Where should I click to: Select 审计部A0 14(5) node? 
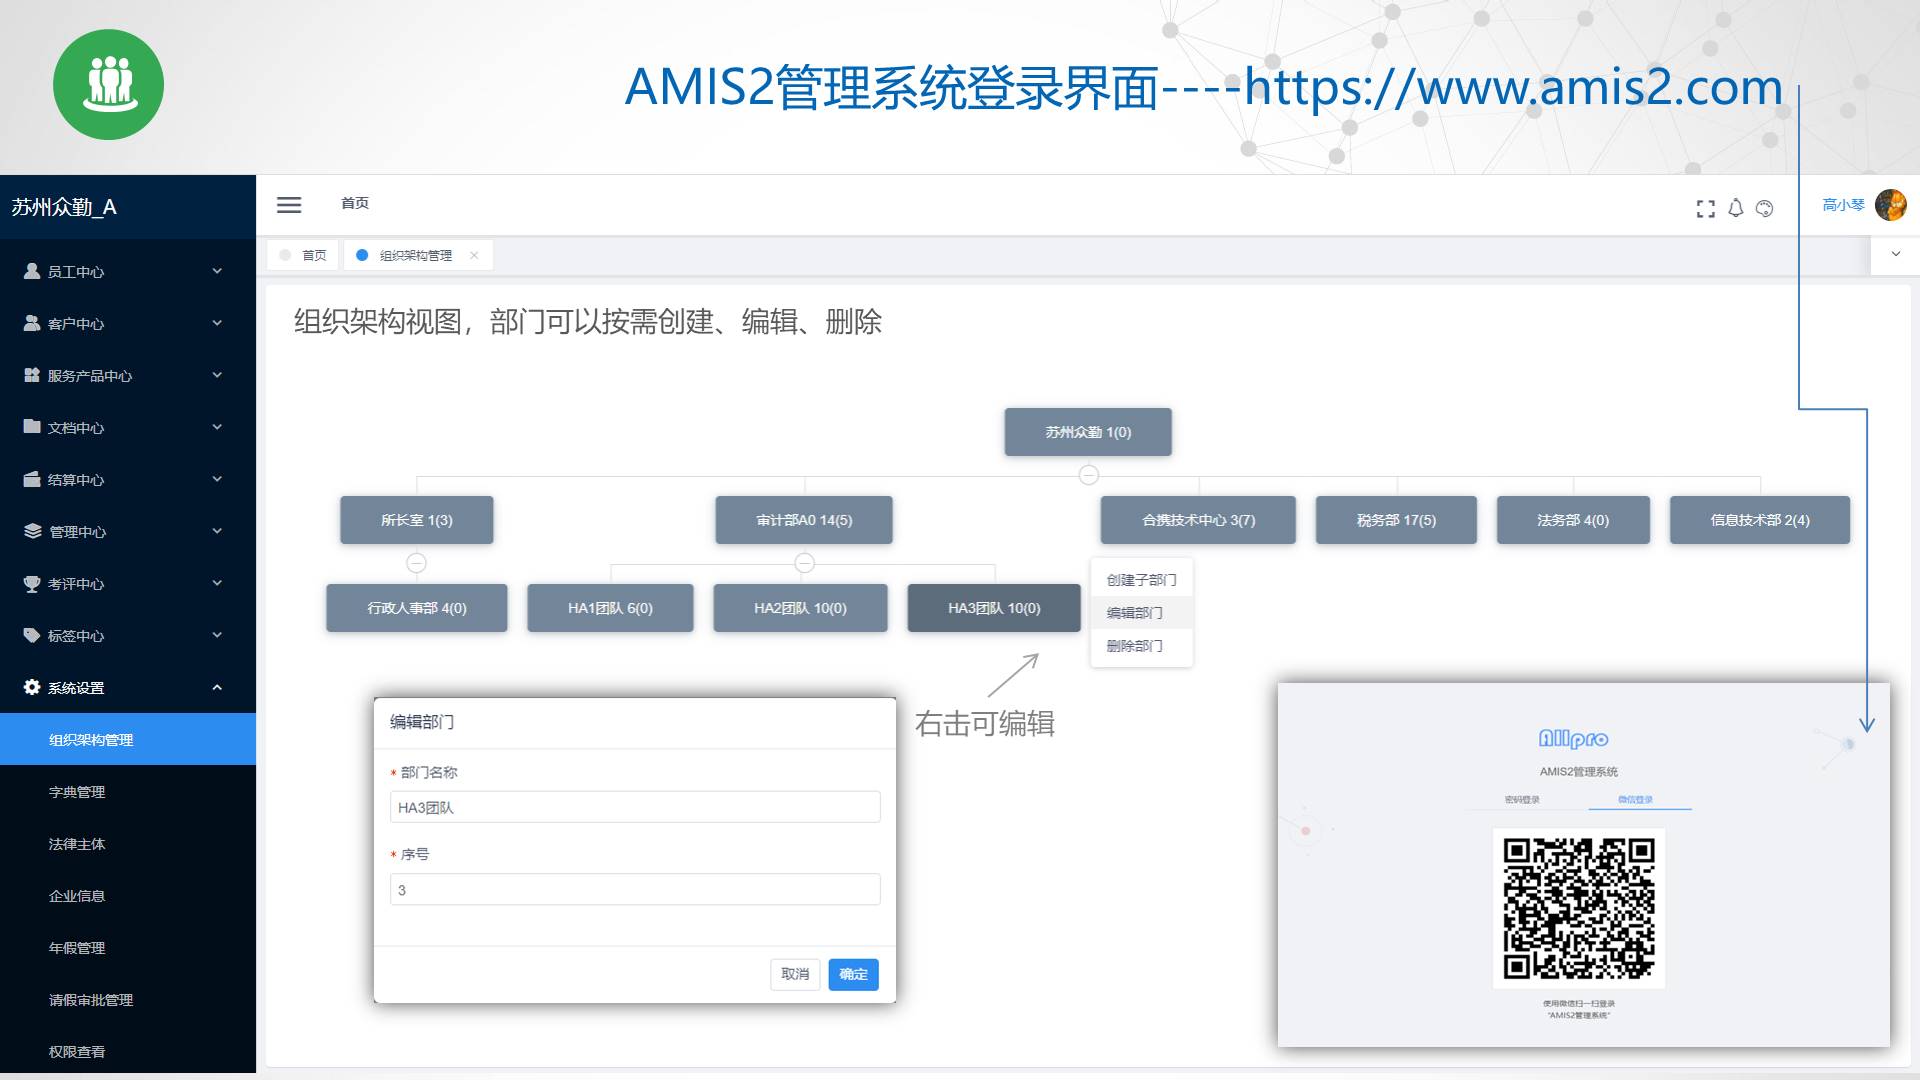click(x=804, y=520)
